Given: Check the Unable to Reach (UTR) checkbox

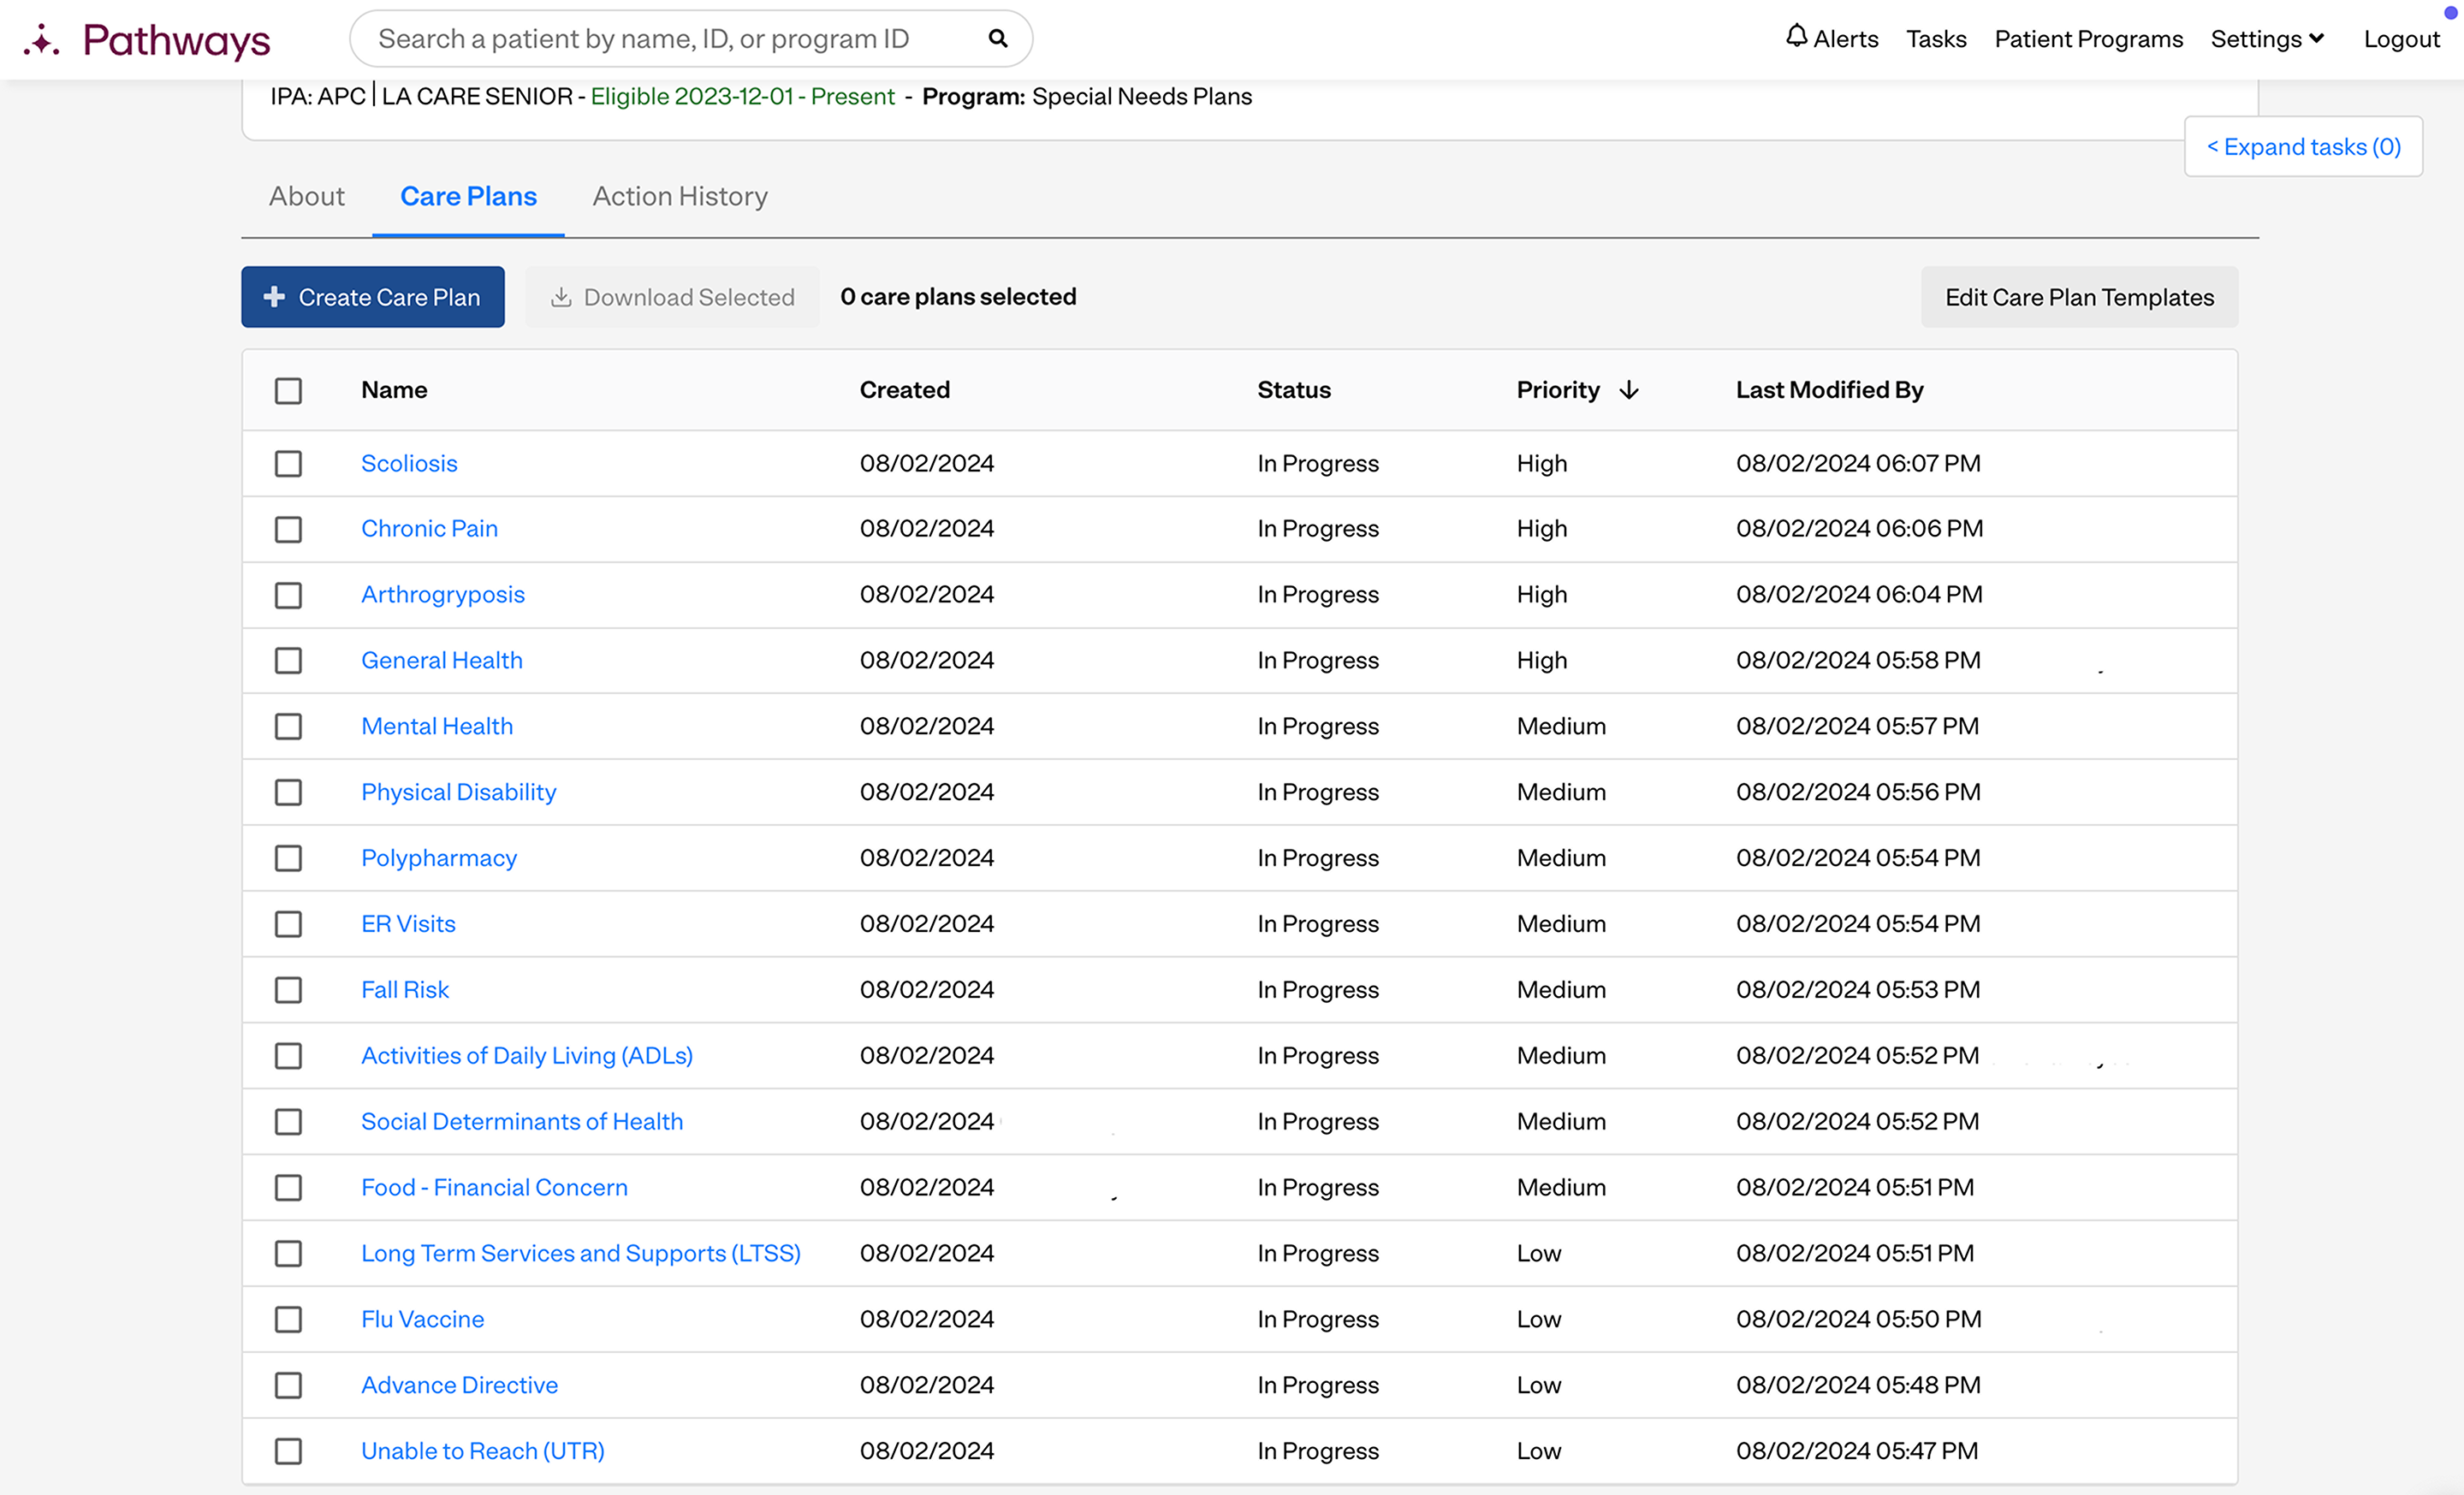Looking at the screenshot, I should (288, 1451).
